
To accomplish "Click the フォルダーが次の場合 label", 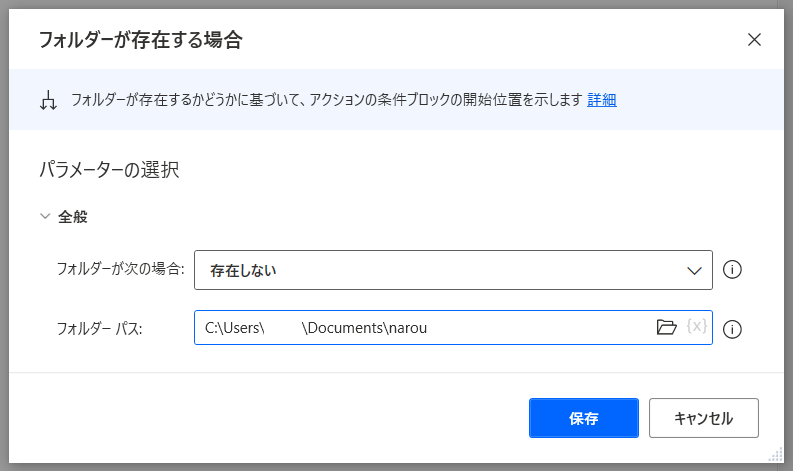I will tap(120, 269).
